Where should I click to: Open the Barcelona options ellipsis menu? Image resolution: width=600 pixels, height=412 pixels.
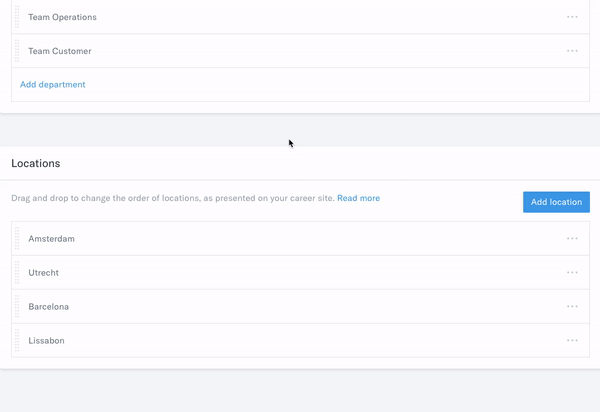click(572, 306)
